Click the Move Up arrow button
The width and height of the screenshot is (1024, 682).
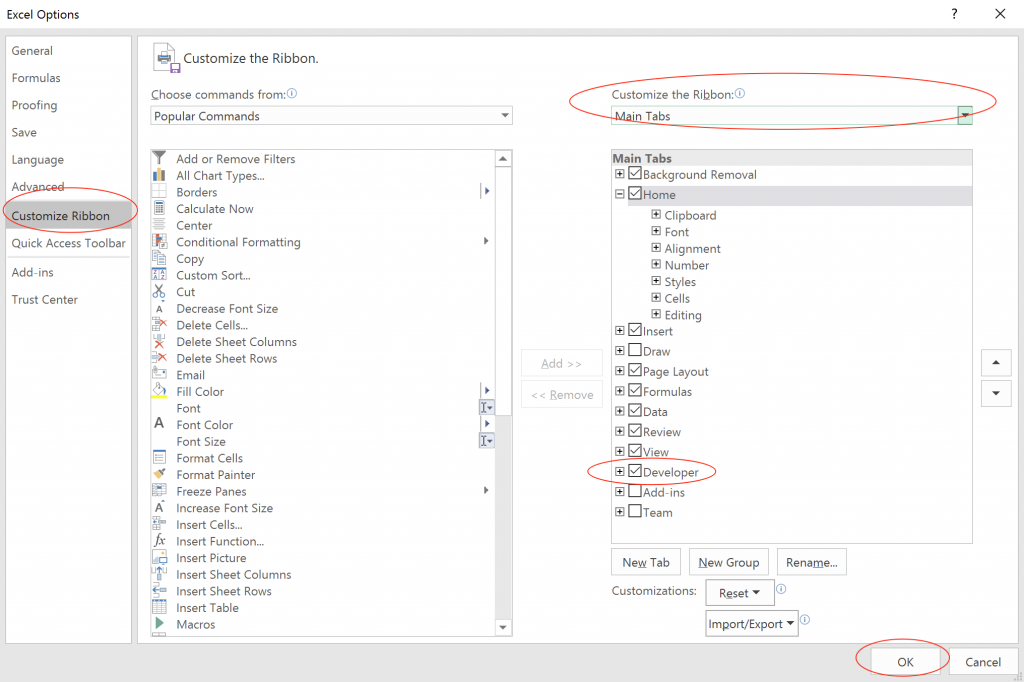995,362
